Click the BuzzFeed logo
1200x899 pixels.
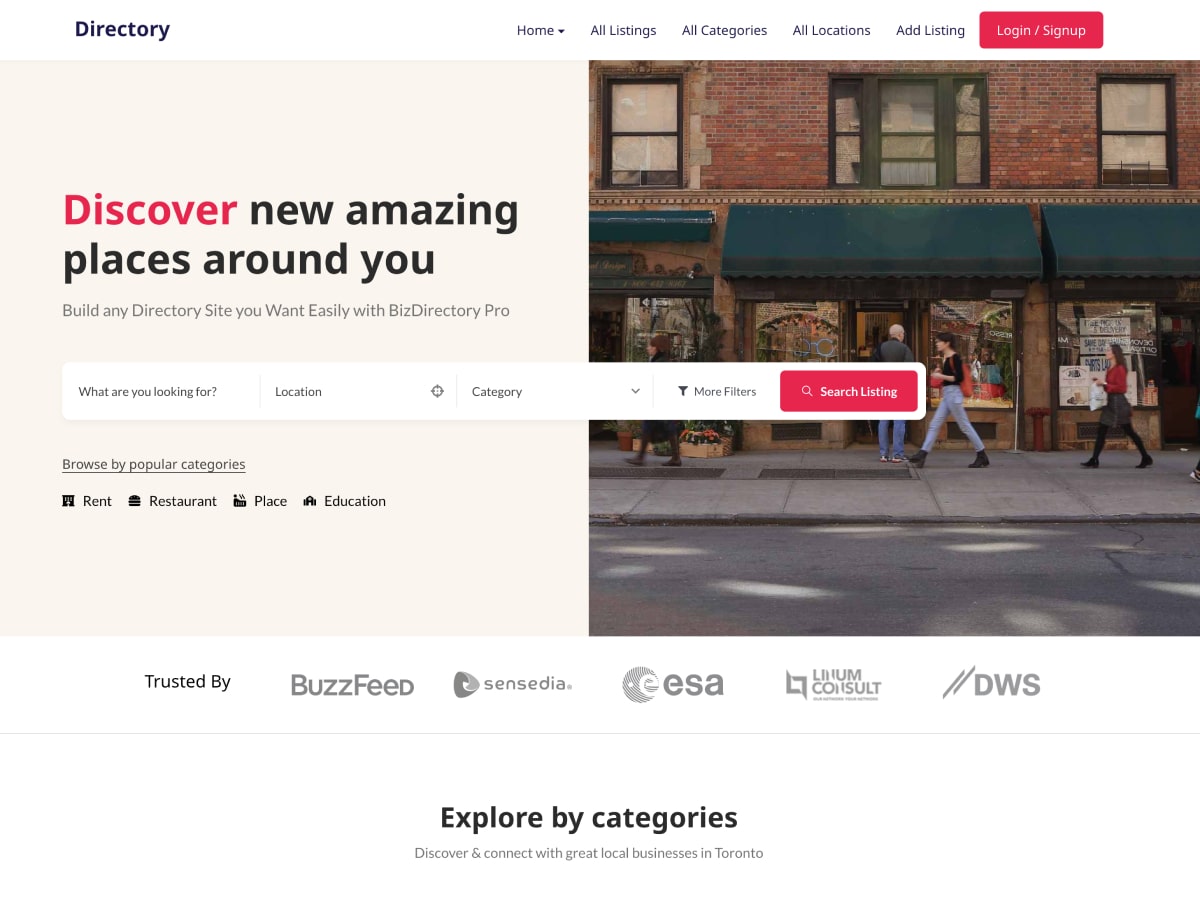coord(352,685)
